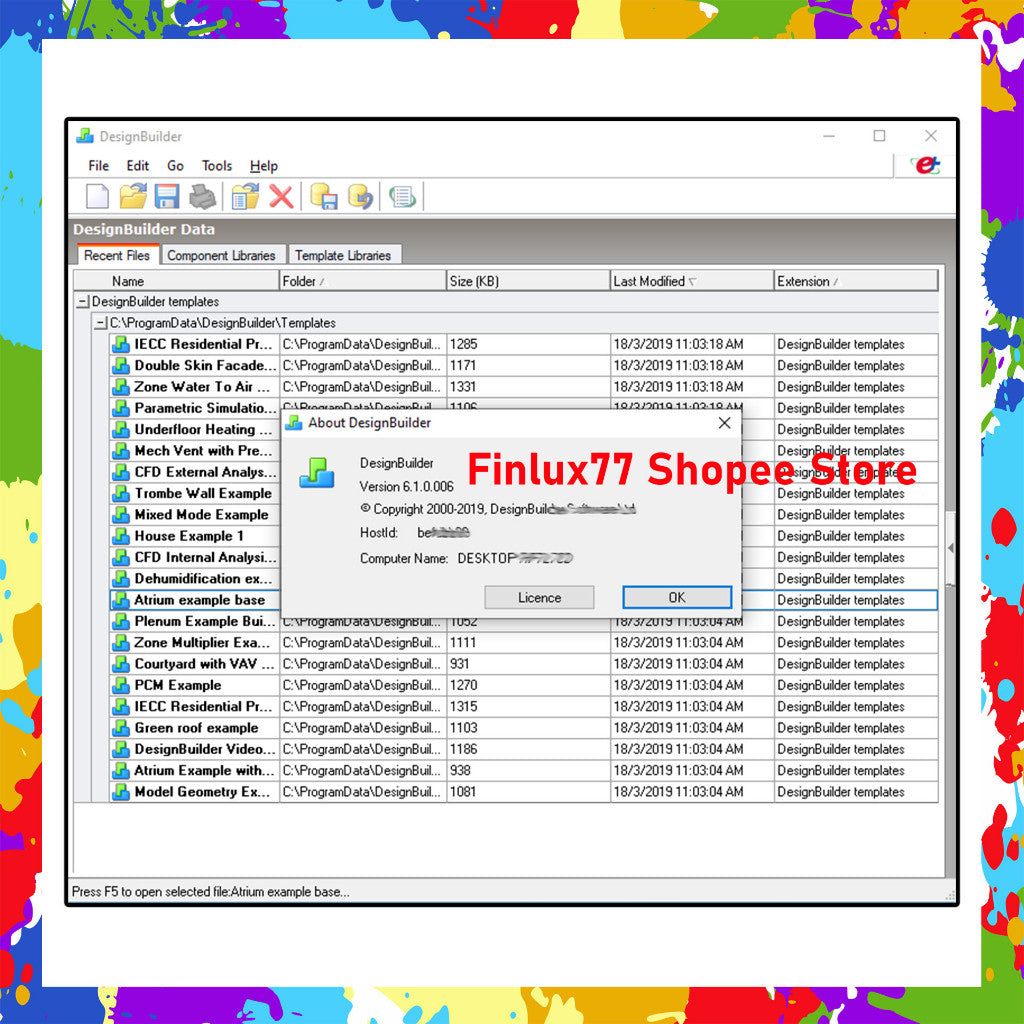The height and width of the screenshot is (1024, 1024).
Task: Collapse the DesignBuilder templates tree node
Action: pyautogui.click(x=81, y=301)
